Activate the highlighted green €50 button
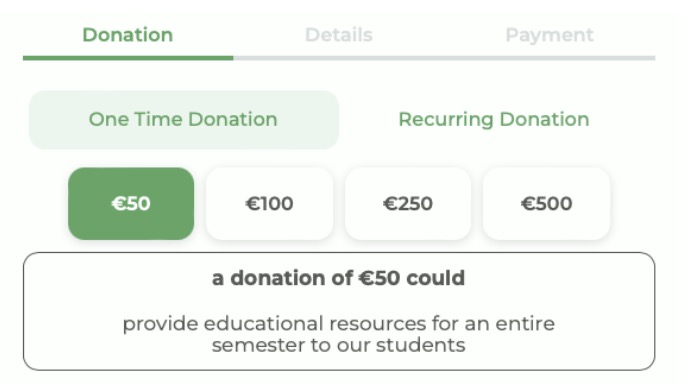This screenshot has height=385, width=678. tap(131, 204)
